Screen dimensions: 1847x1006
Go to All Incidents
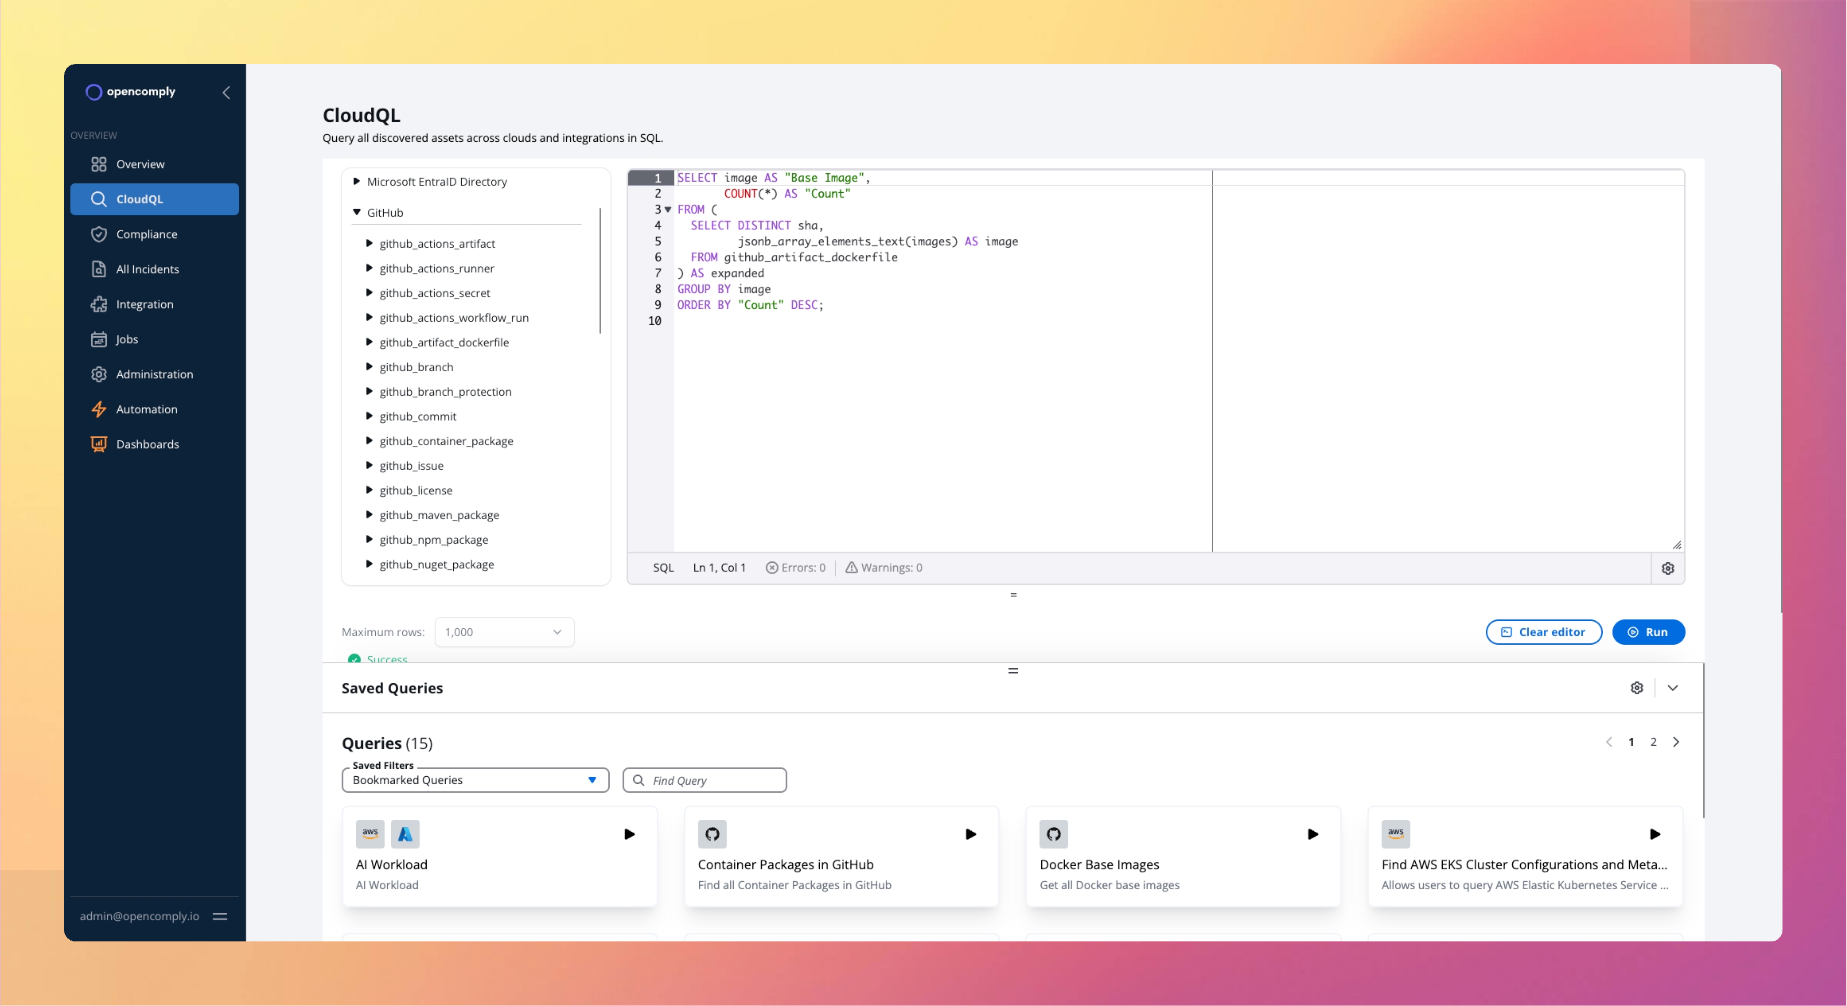[x=154, y=269]
